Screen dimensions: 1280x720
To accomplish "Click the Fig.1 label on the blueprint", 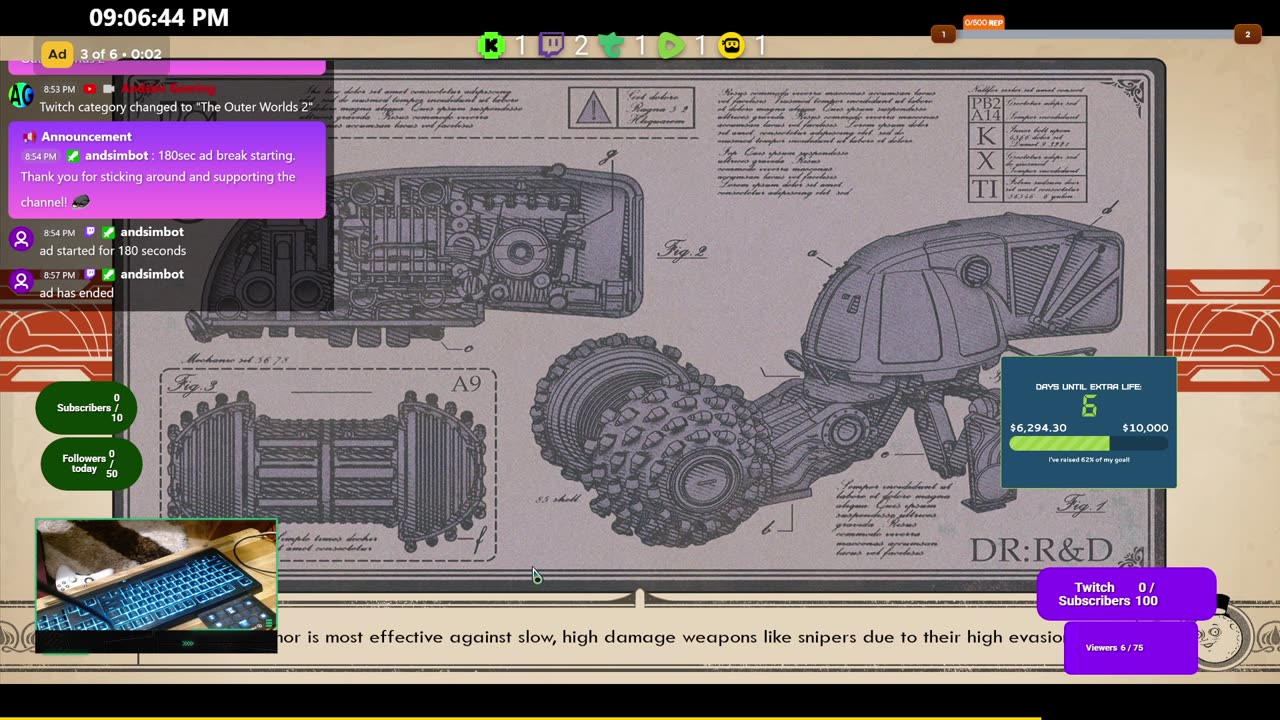I will [x=1083, y=506].
